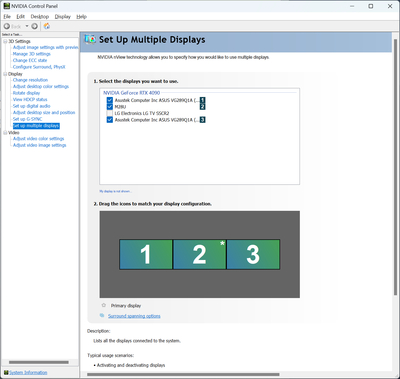This screenshot has width=400, height=379.
Task: Open Adjust desktop size and position
Action: pyautogui.click(x=44, y=112)
